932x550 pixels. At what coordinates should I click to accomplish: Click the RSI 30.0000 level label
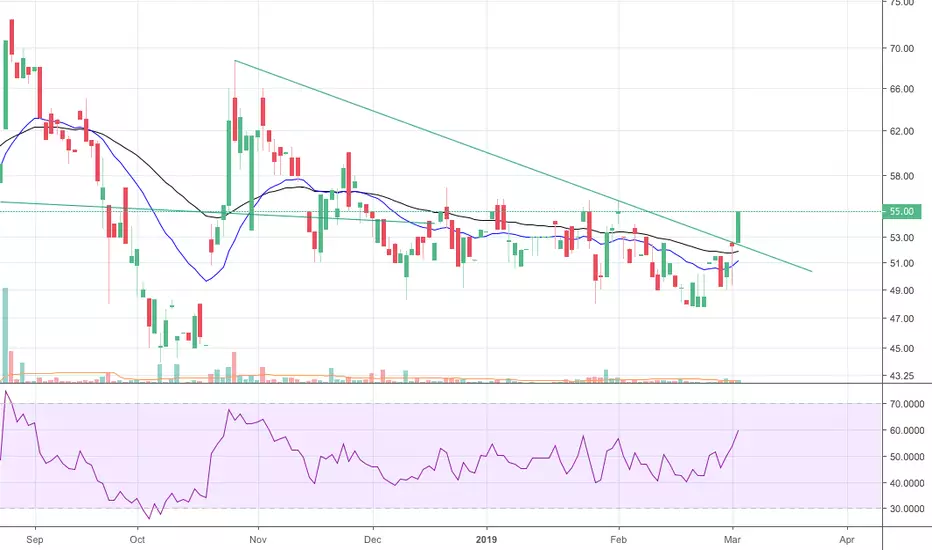tap(906, 508)
